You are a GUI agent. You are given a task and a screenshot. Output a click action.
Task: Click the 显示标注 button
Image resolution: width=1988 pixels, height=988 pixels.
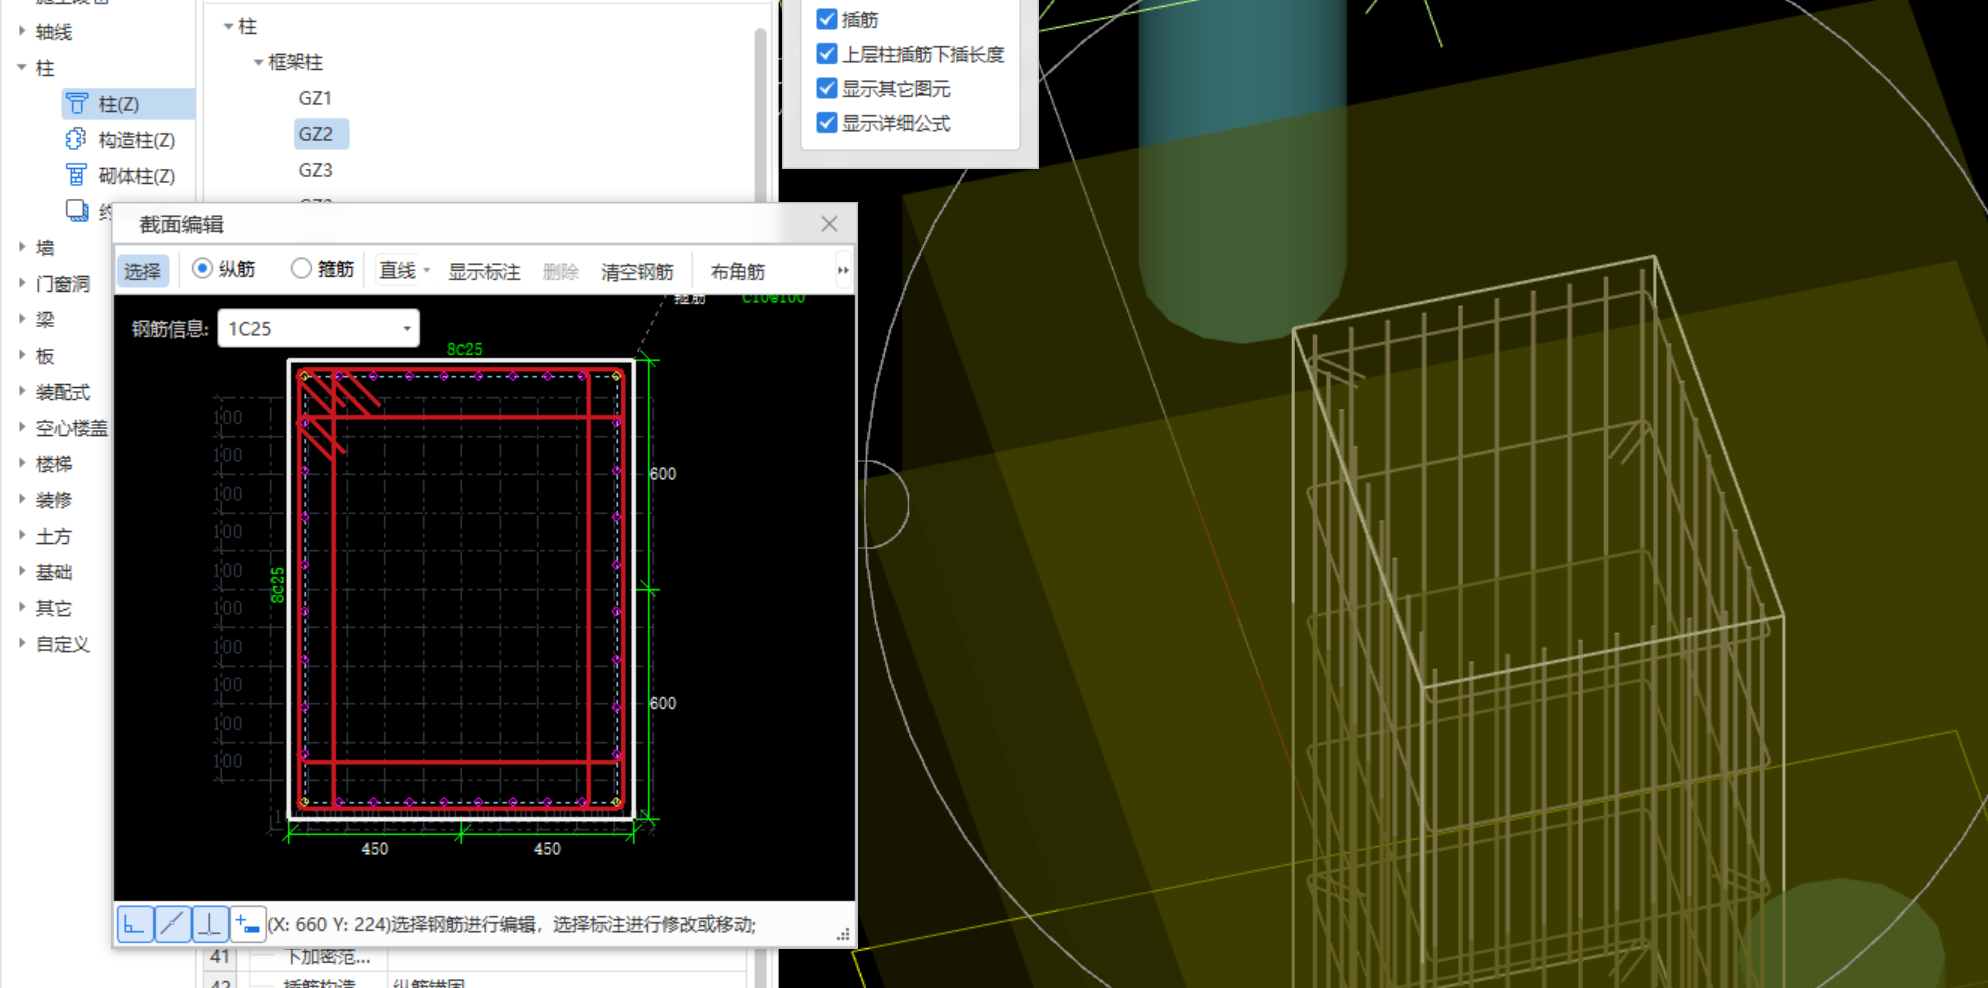(484, 271)
